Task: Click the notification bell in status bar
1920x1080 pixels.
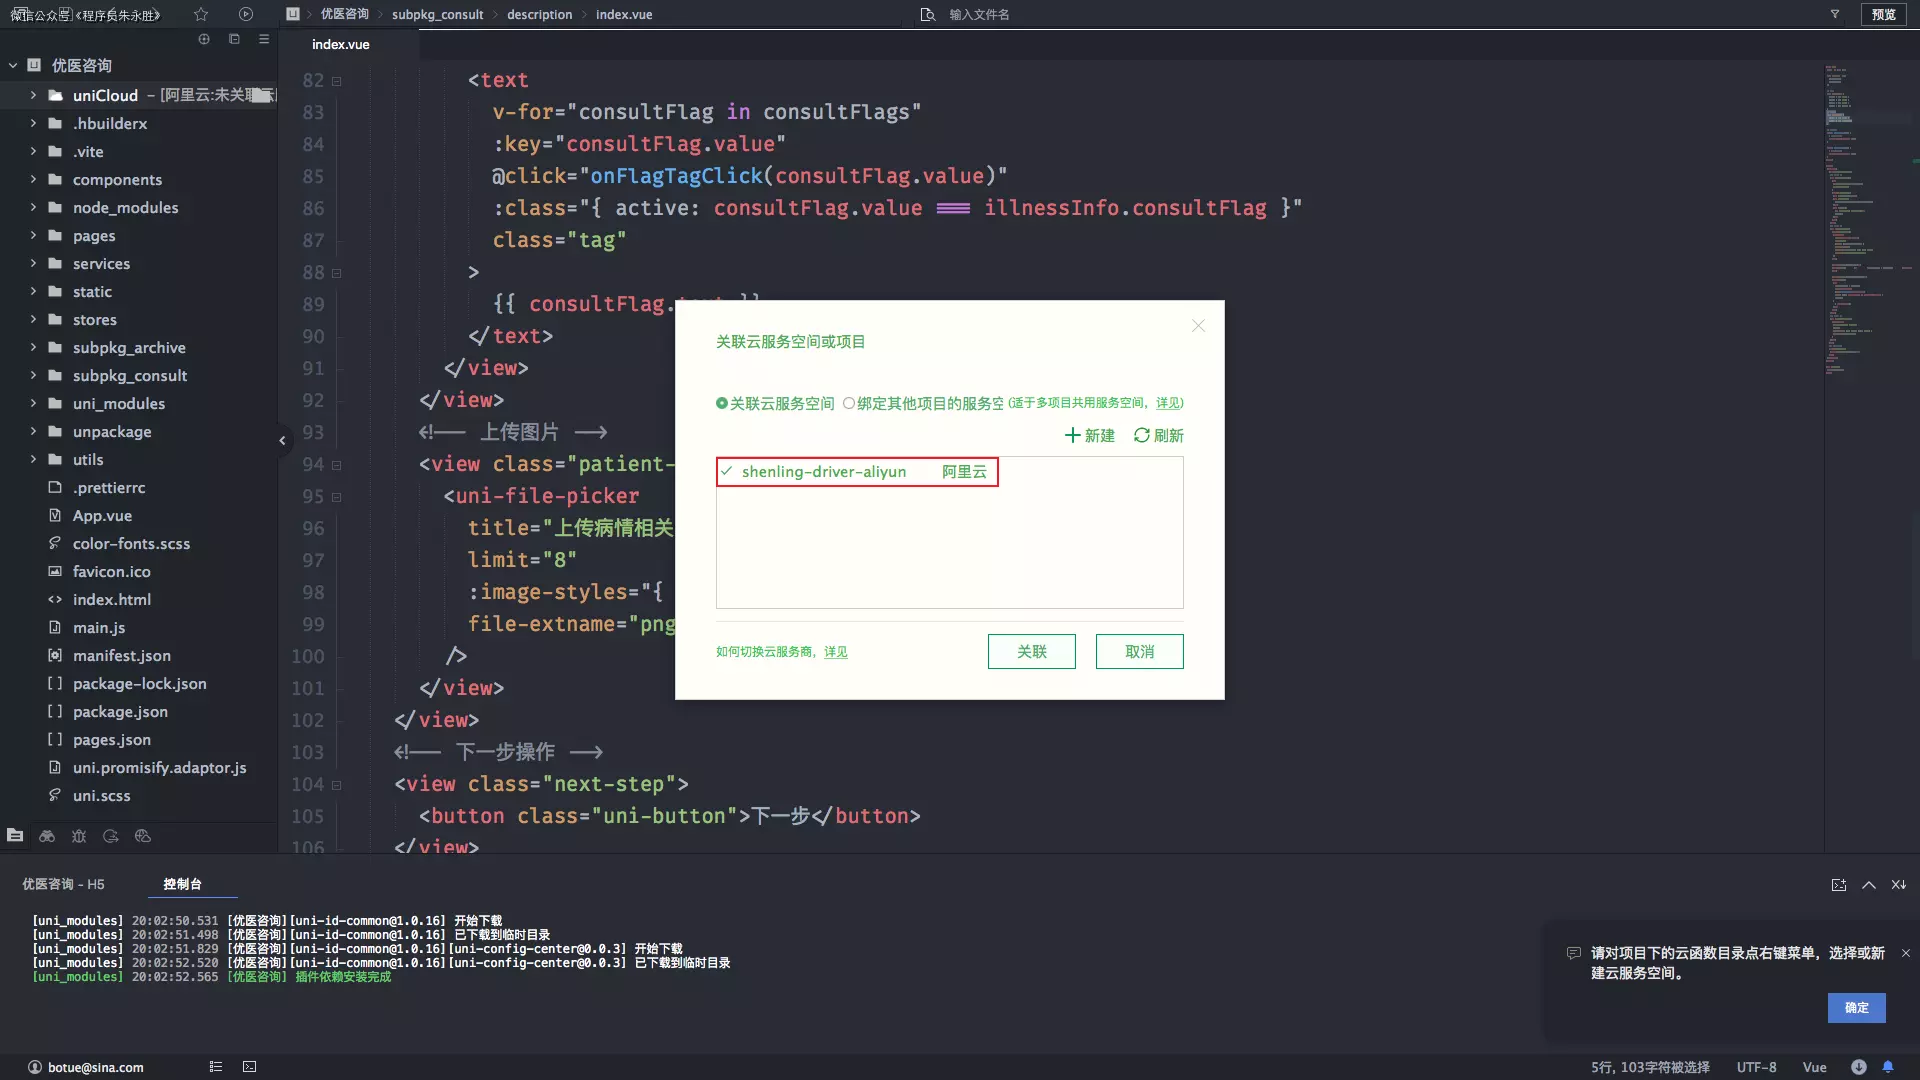Action: point(1888,1067)
